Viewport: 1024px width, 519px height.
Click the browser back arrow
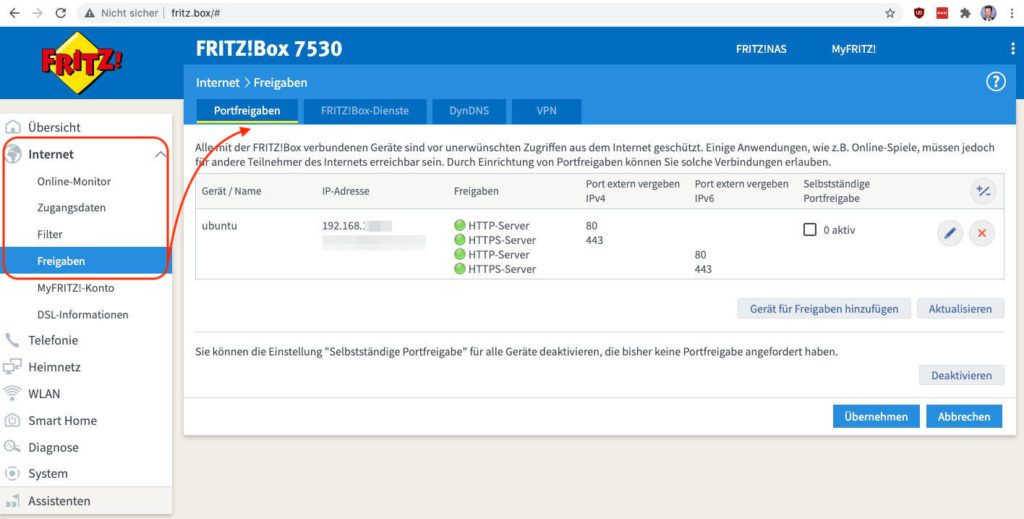pos(14,13)
